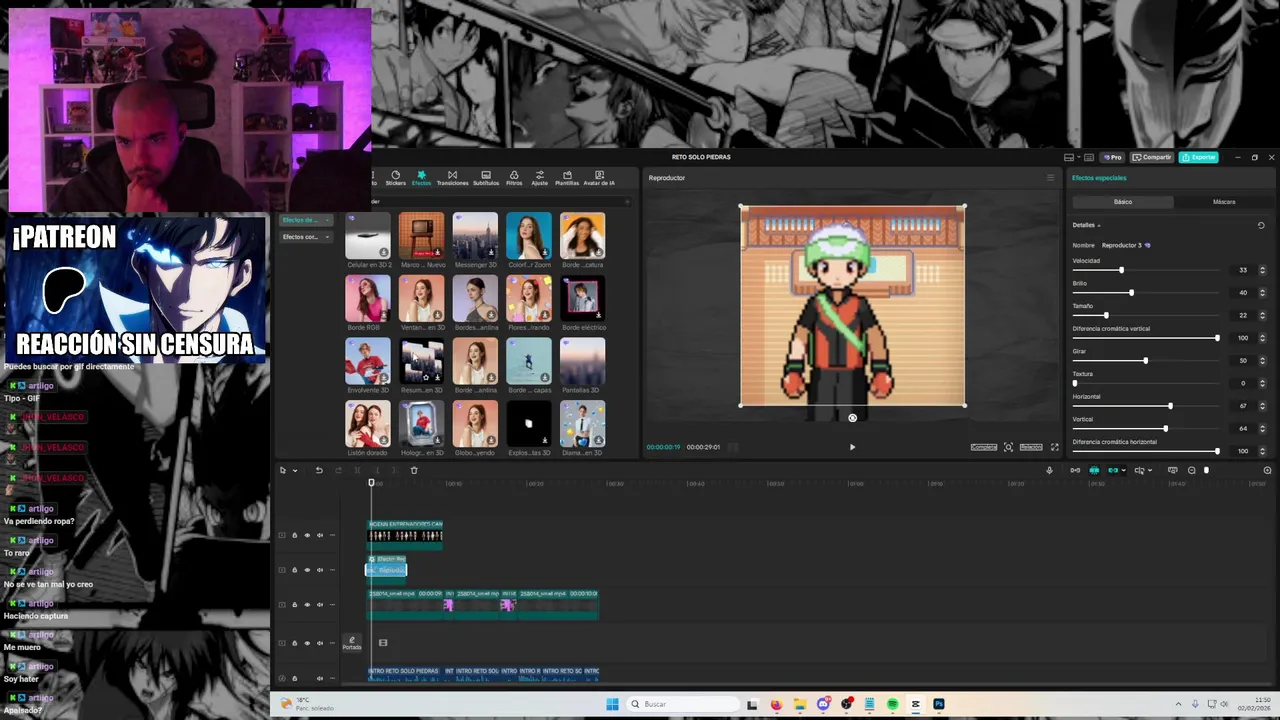This screenshot has width=1280, height=720.
Task: Click the microphone voice-over icon
Action: point(1049,470)
